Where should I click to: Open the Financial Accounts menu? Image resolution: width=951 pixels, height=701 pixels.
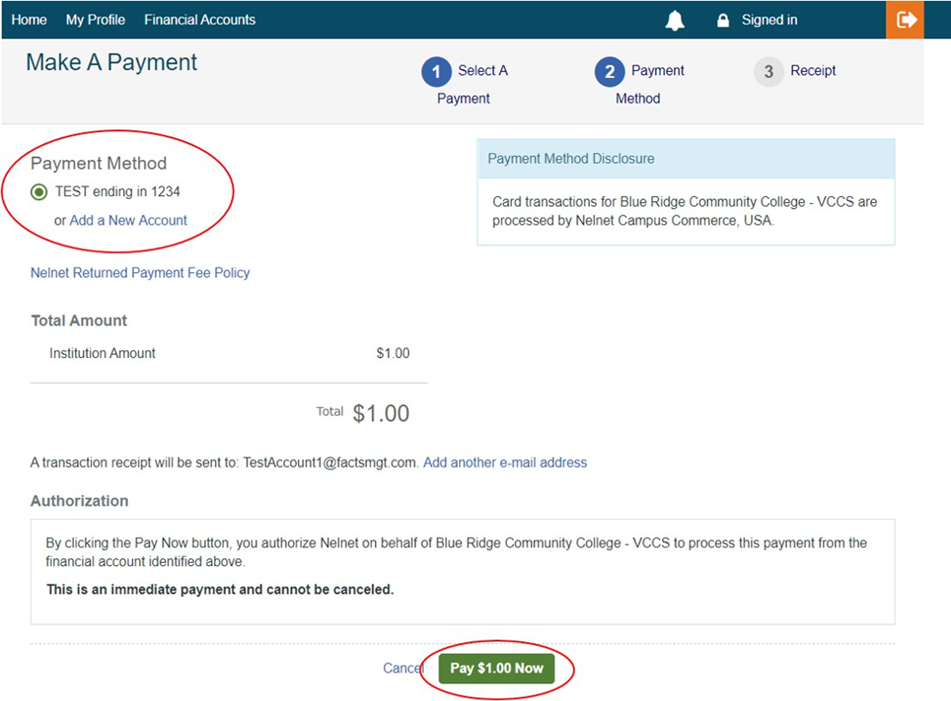click(199, 20)
